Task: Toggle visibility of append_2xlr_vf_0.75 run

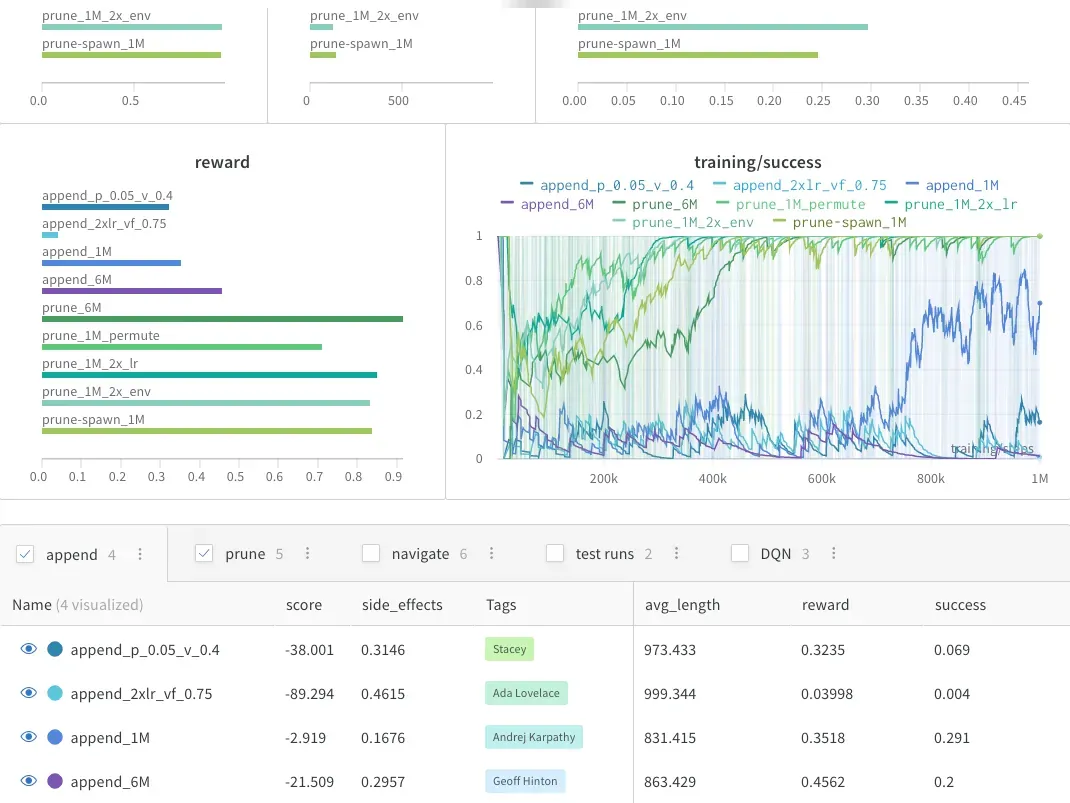Action: tap(29, 693)
